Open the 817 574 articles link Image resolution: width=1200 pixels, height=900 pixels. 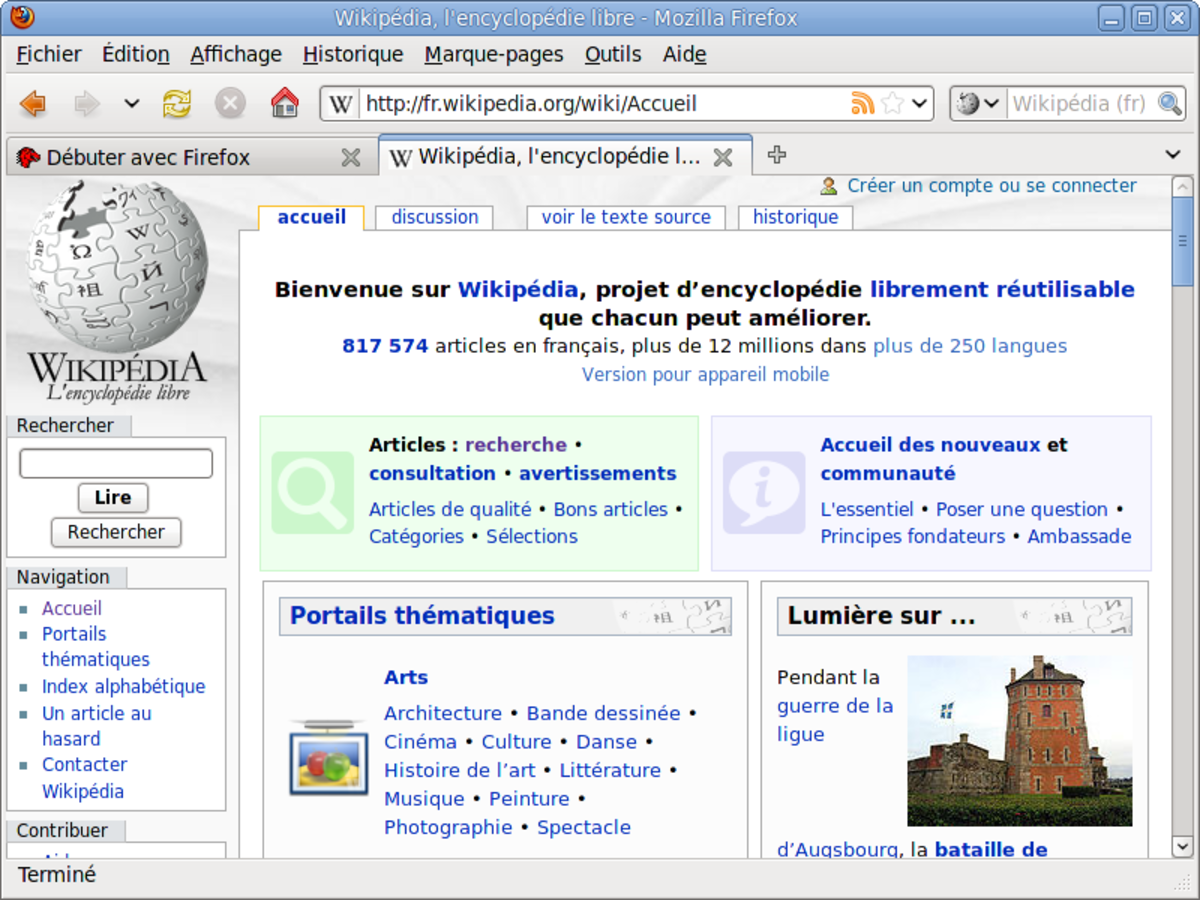point(385,346)
